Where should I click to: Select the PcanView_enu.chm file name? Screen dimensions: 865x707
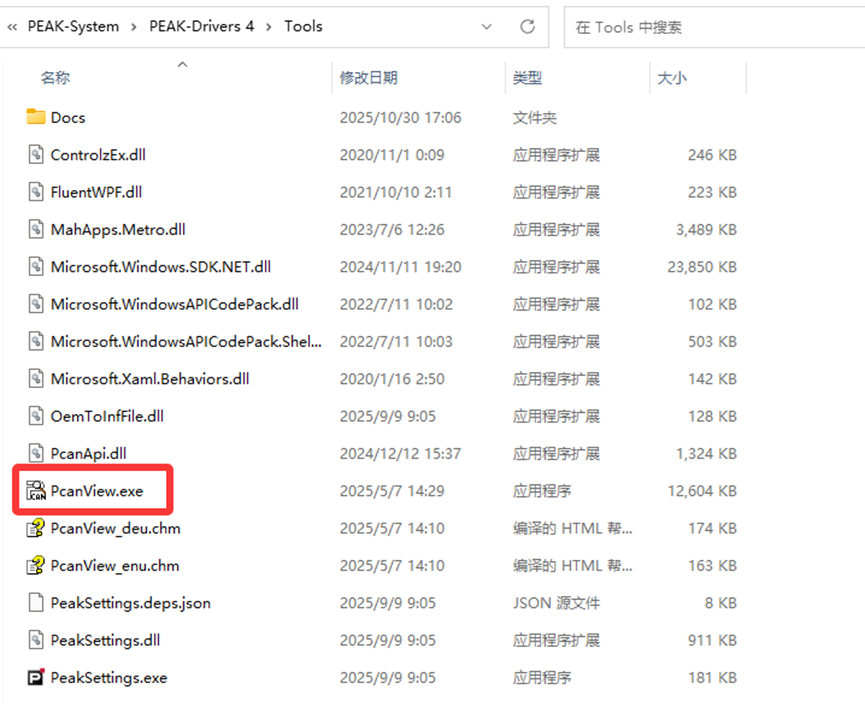(x=115, y=566)
